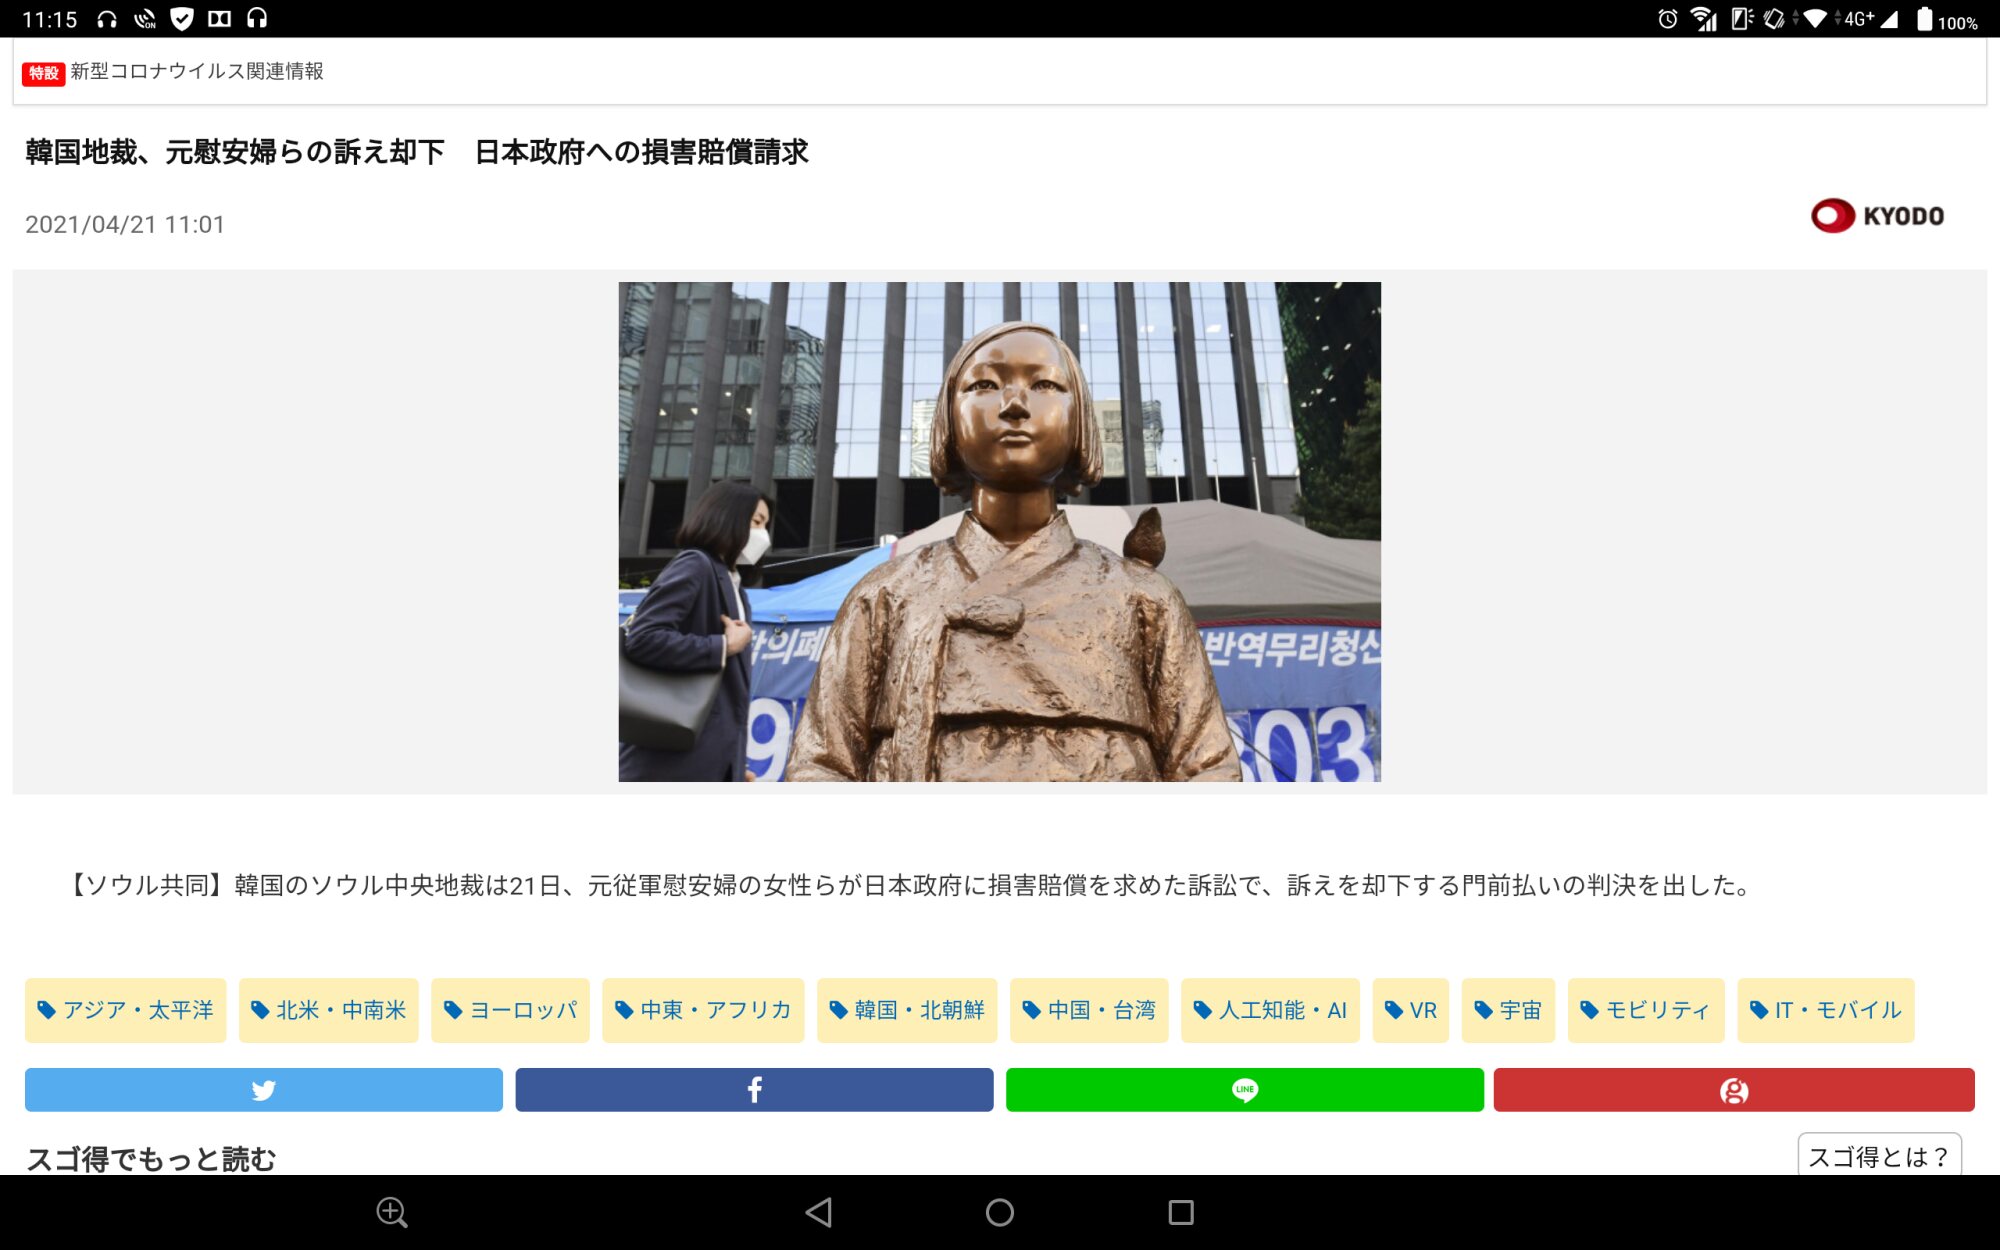This screenshot has height=1250, width=2000.
Task: Open recent apps square button
Action: (x=1181, y=1213)
